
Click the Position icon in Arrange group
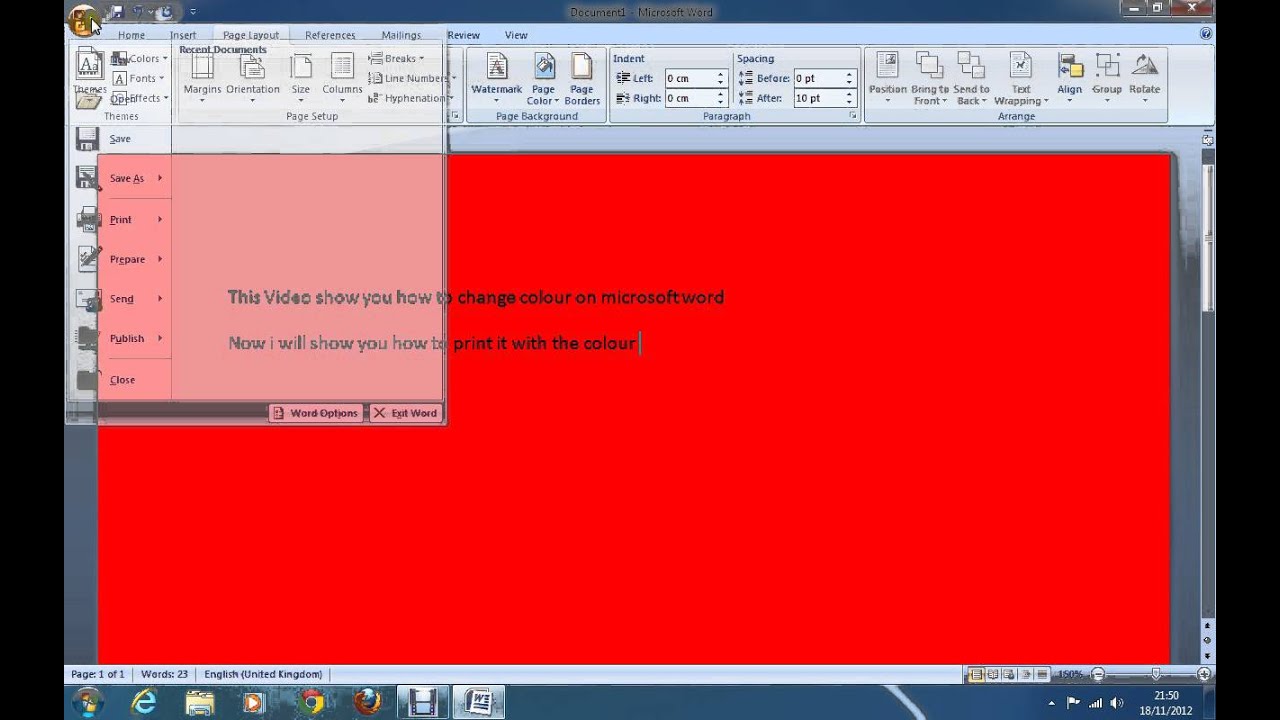887,66
